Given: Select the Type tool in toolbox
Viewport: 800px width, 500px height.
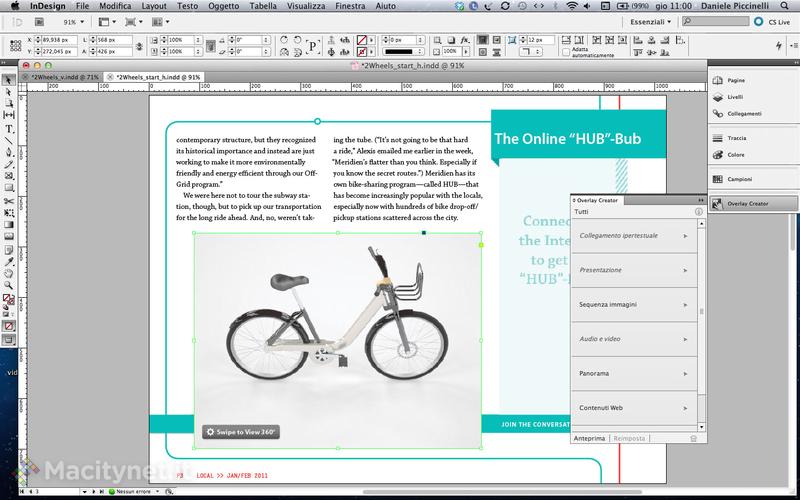Looking at the screenshot, I should (10, 129).
